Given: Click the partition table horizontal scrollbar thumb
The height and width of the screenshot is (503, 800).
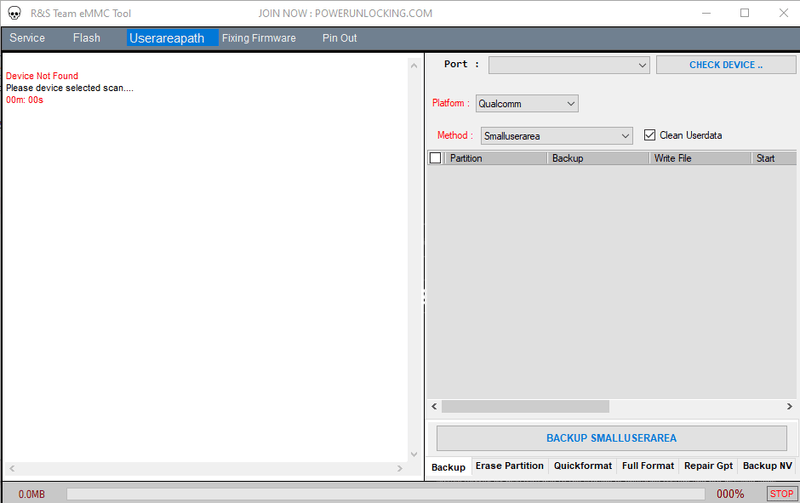Looking at the screenshot, I should (x=526, y=406).
